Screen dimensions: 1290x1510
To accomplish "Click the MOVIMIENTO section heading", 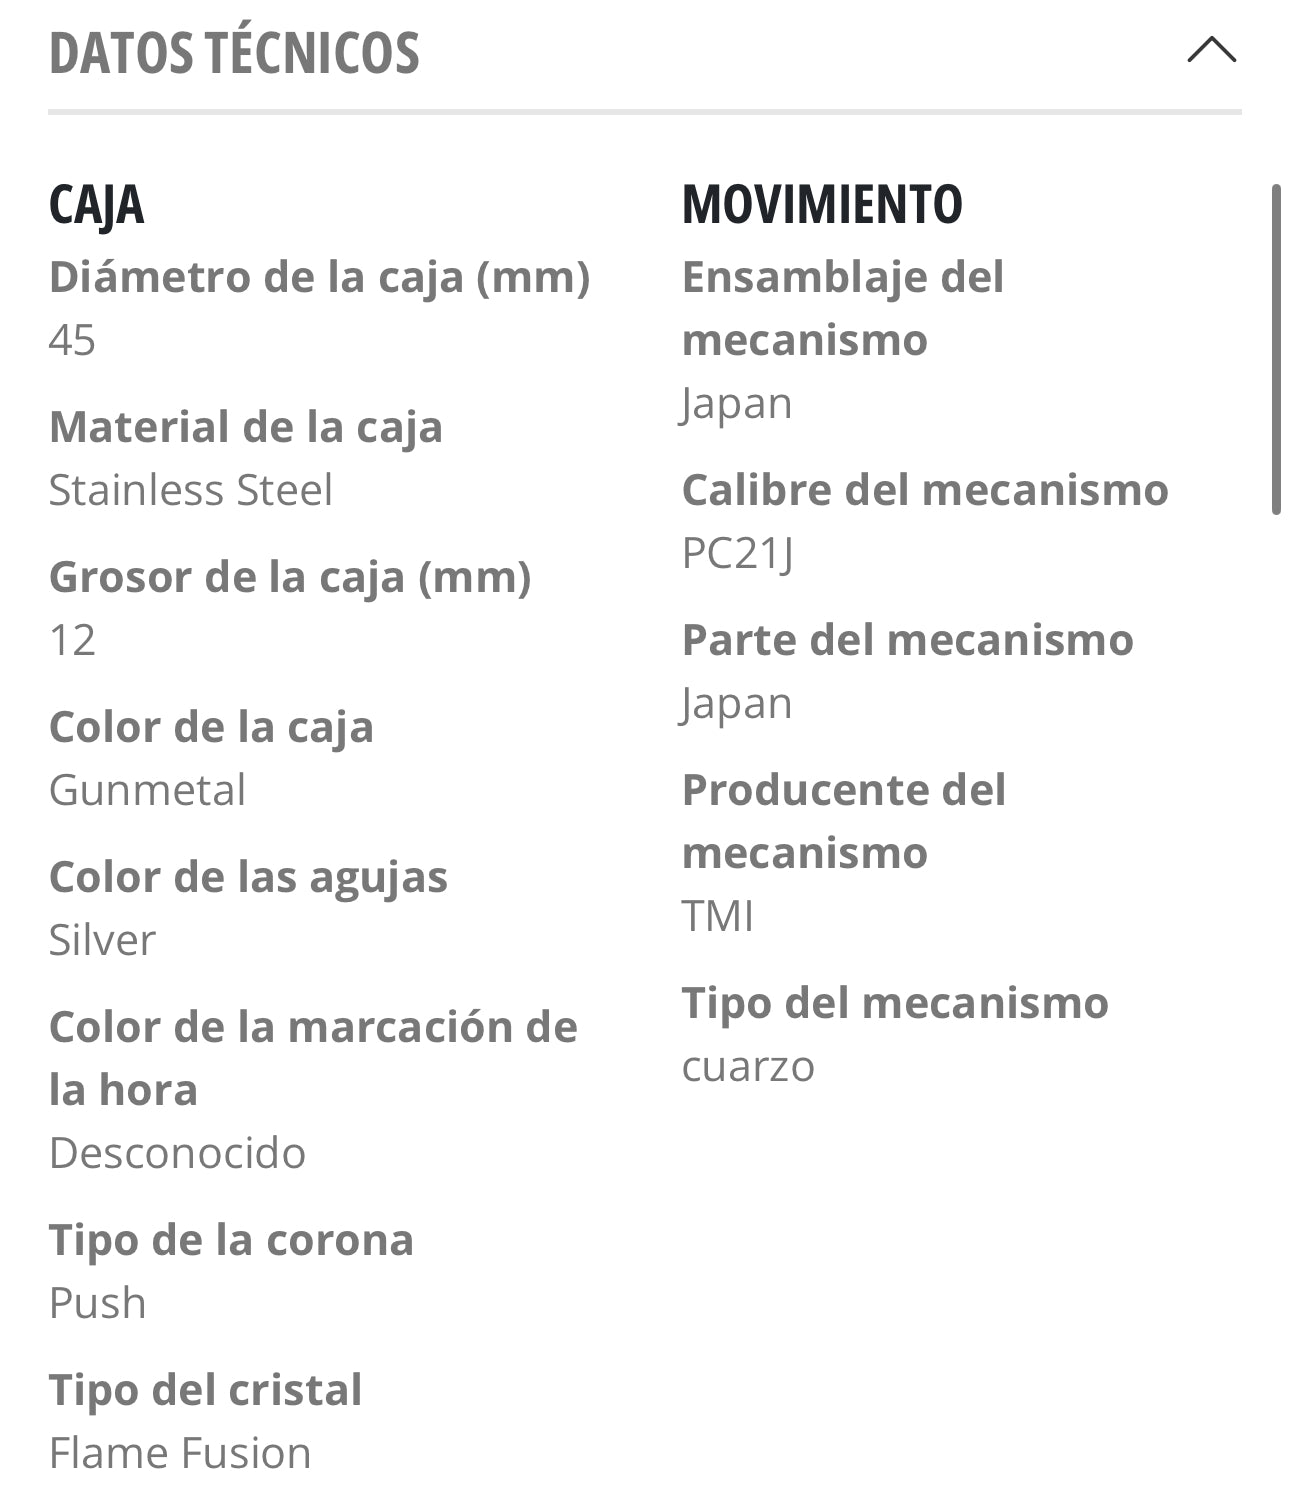I will [x=822, y=205].
